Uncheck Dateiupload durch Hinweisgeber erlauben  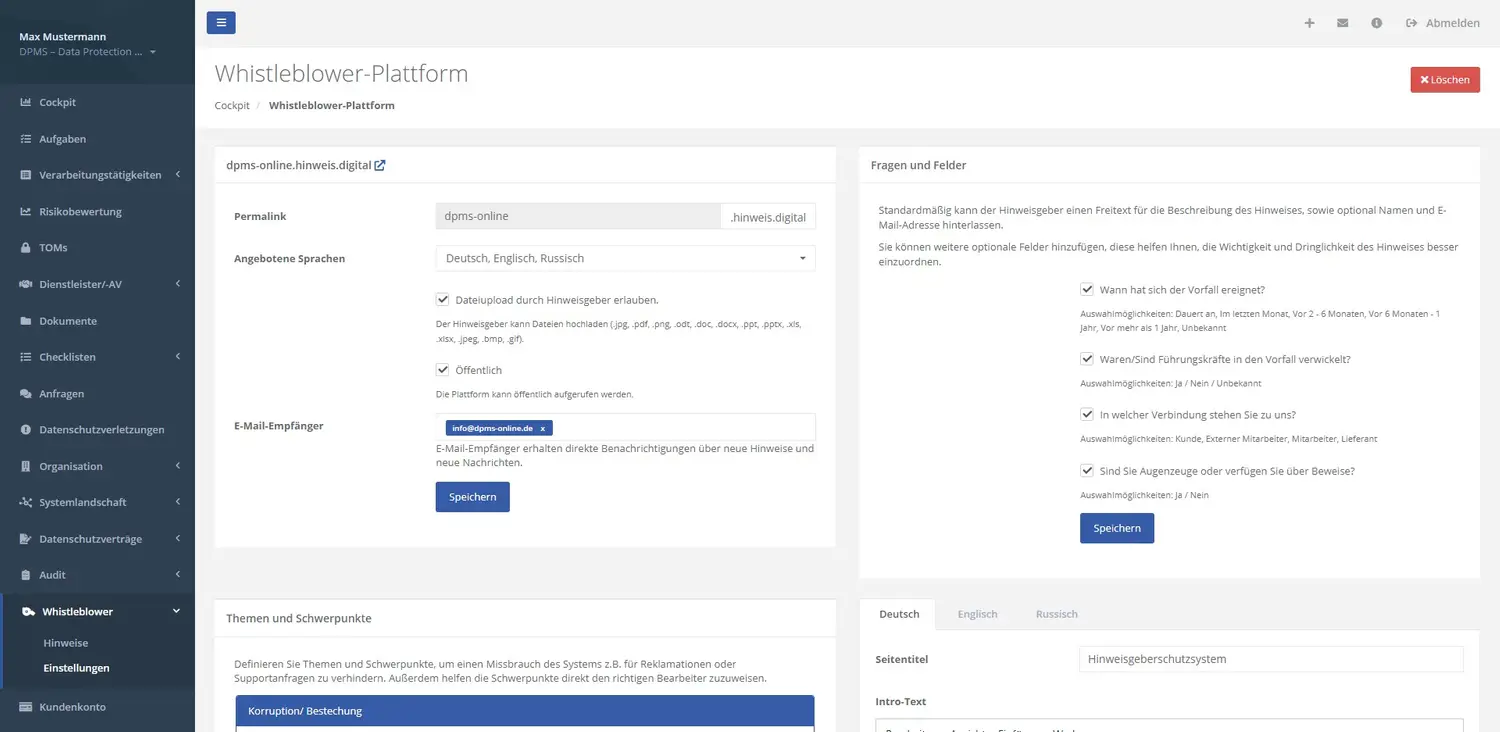pos(442,299)
